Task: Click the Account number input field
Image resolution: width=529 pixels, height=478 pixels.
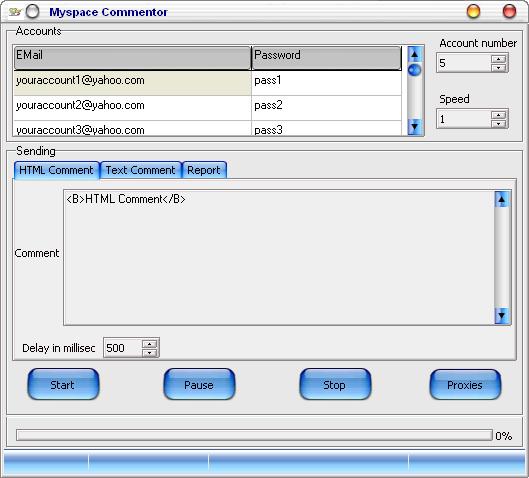Action: click(x=464, y=63)
